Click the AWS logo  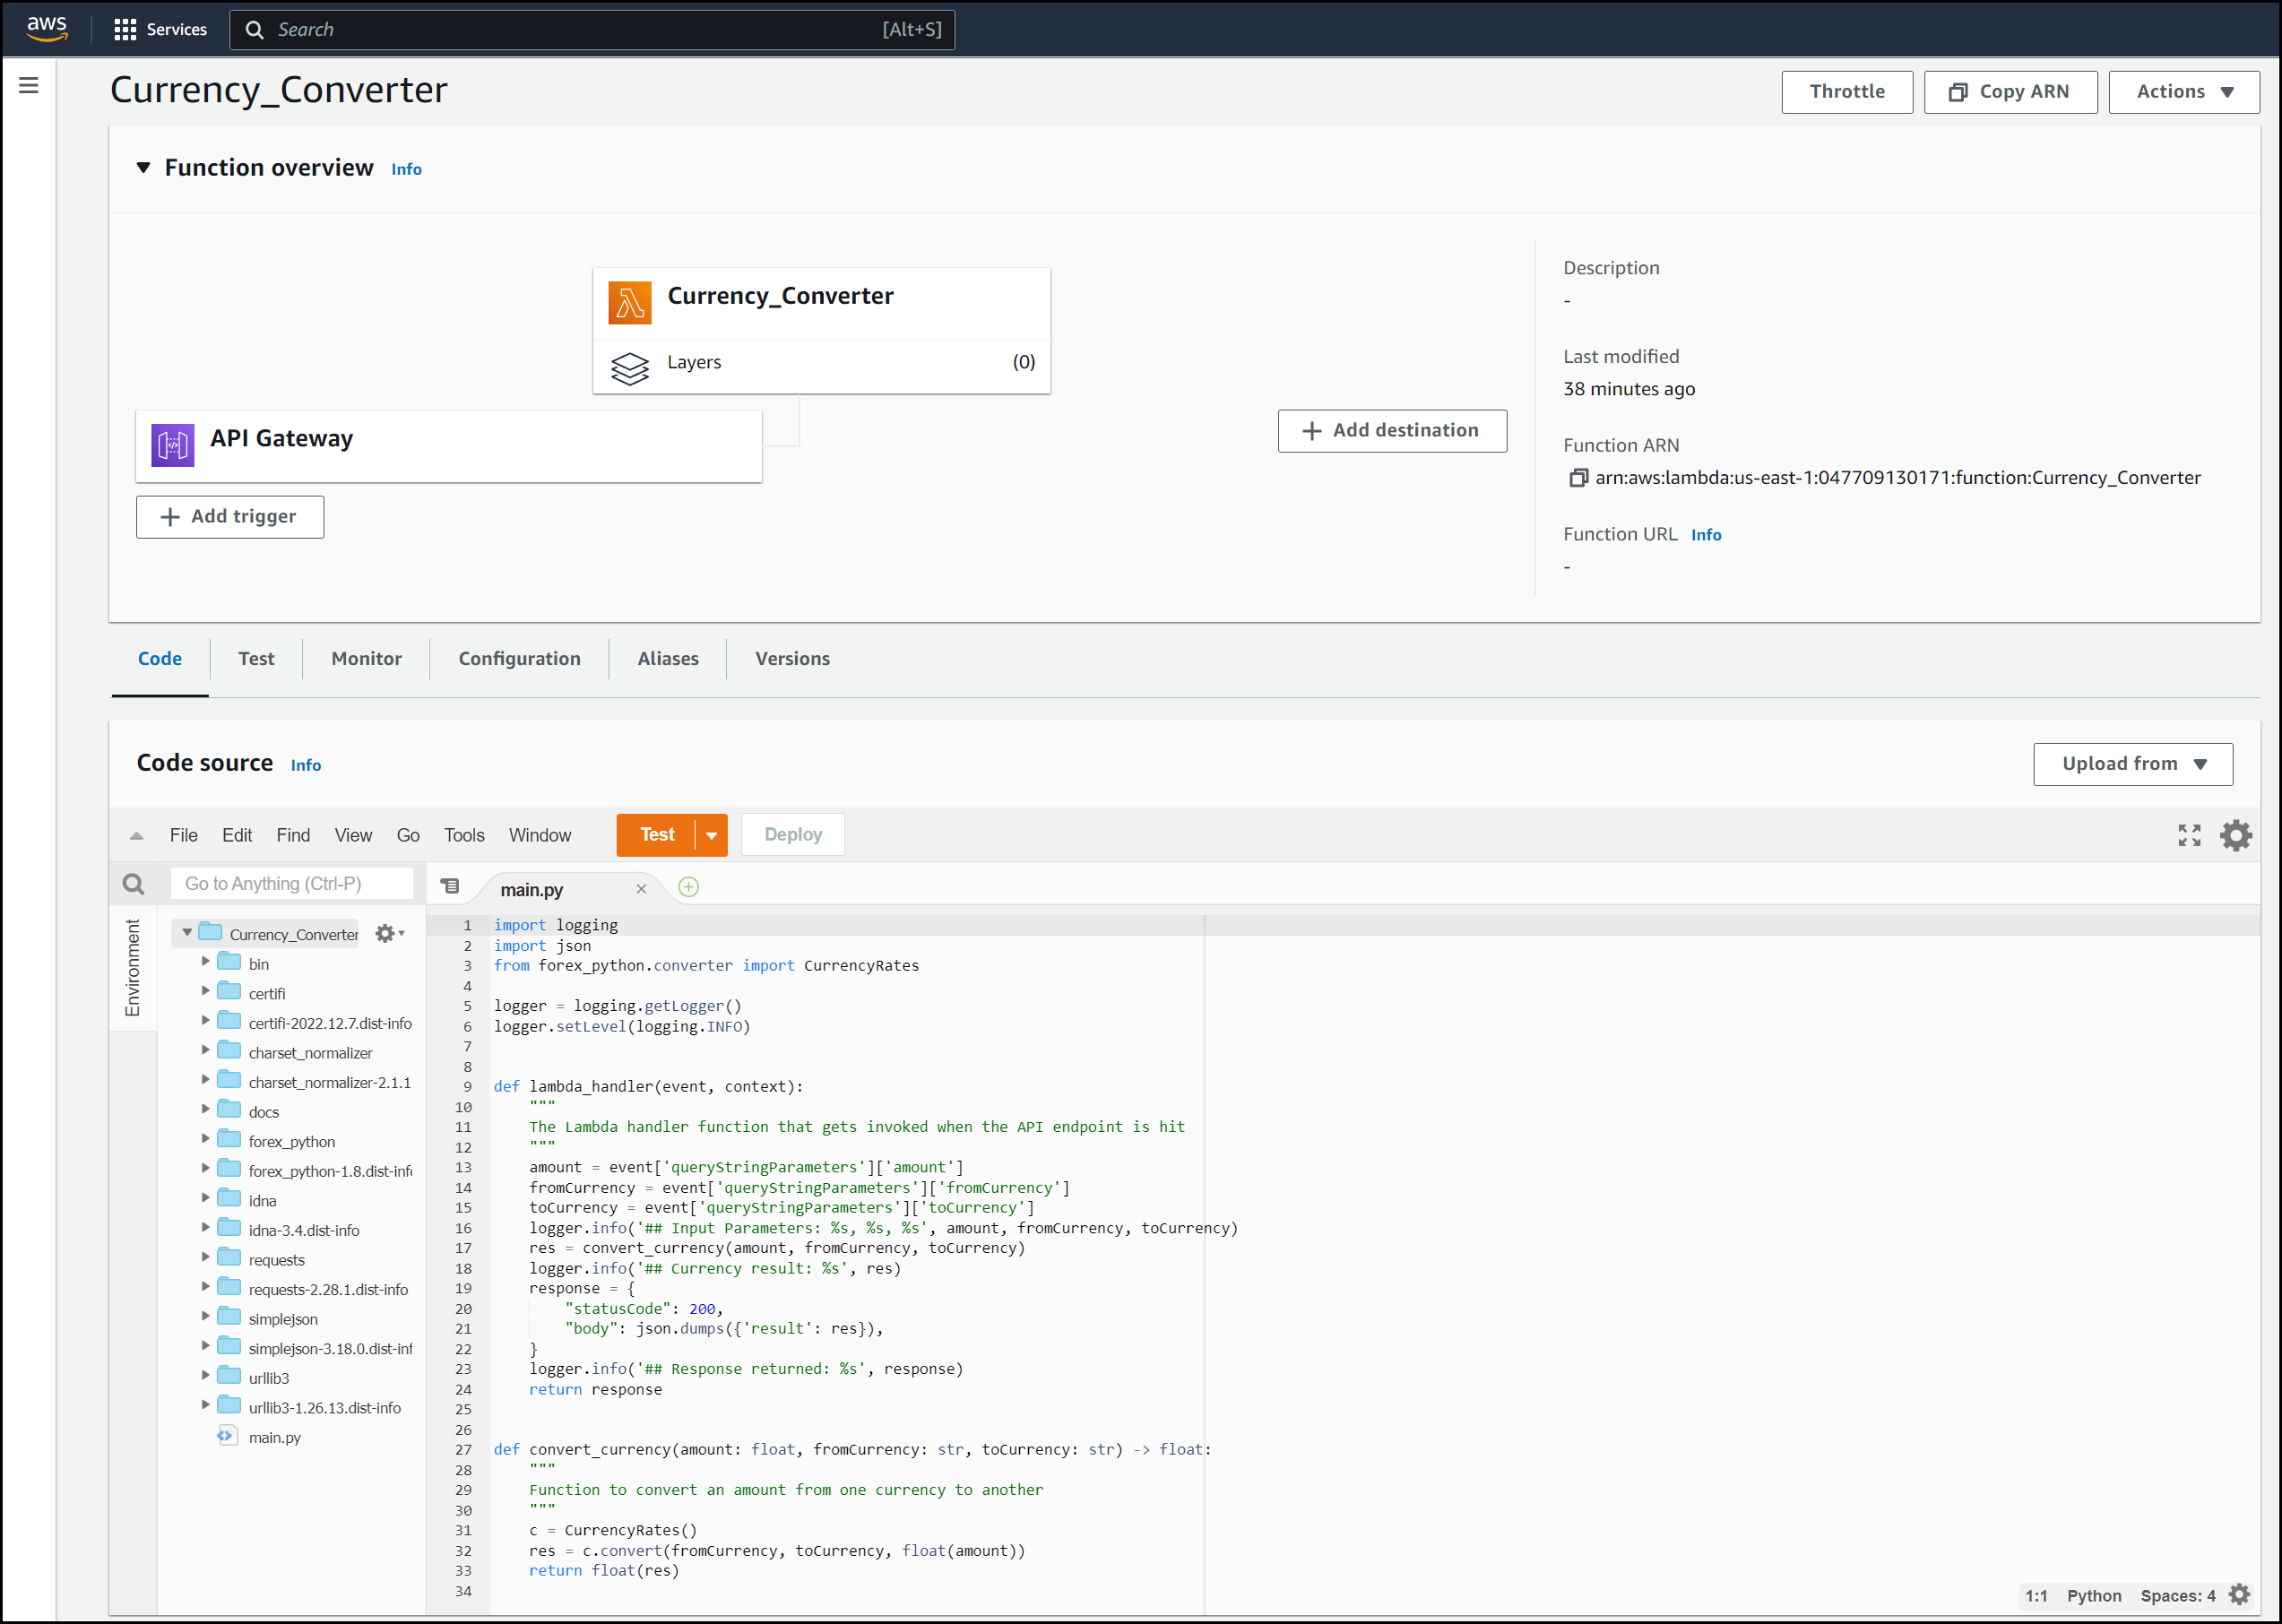pyautogui.click(x=46, y=28)
